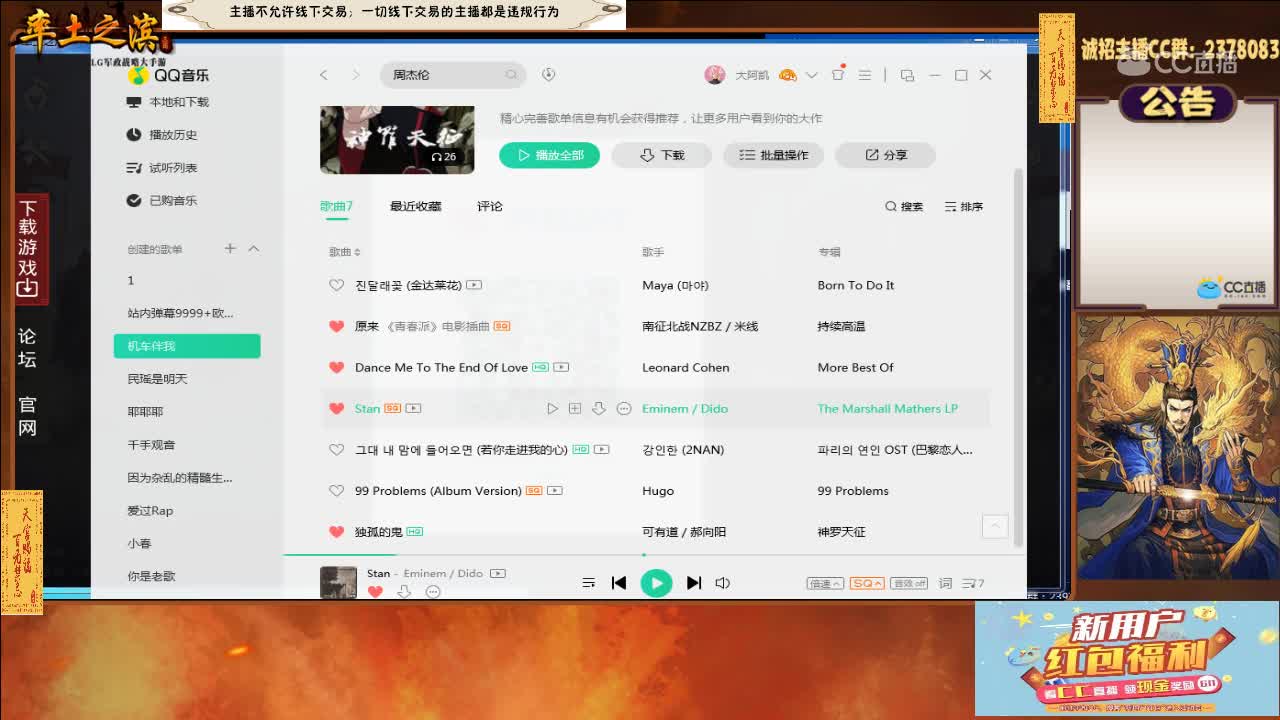The height and width of the screenshot is (720, 1280).
Task: Like 99 Problems (Album Version) heart
Action: [337, 490]
